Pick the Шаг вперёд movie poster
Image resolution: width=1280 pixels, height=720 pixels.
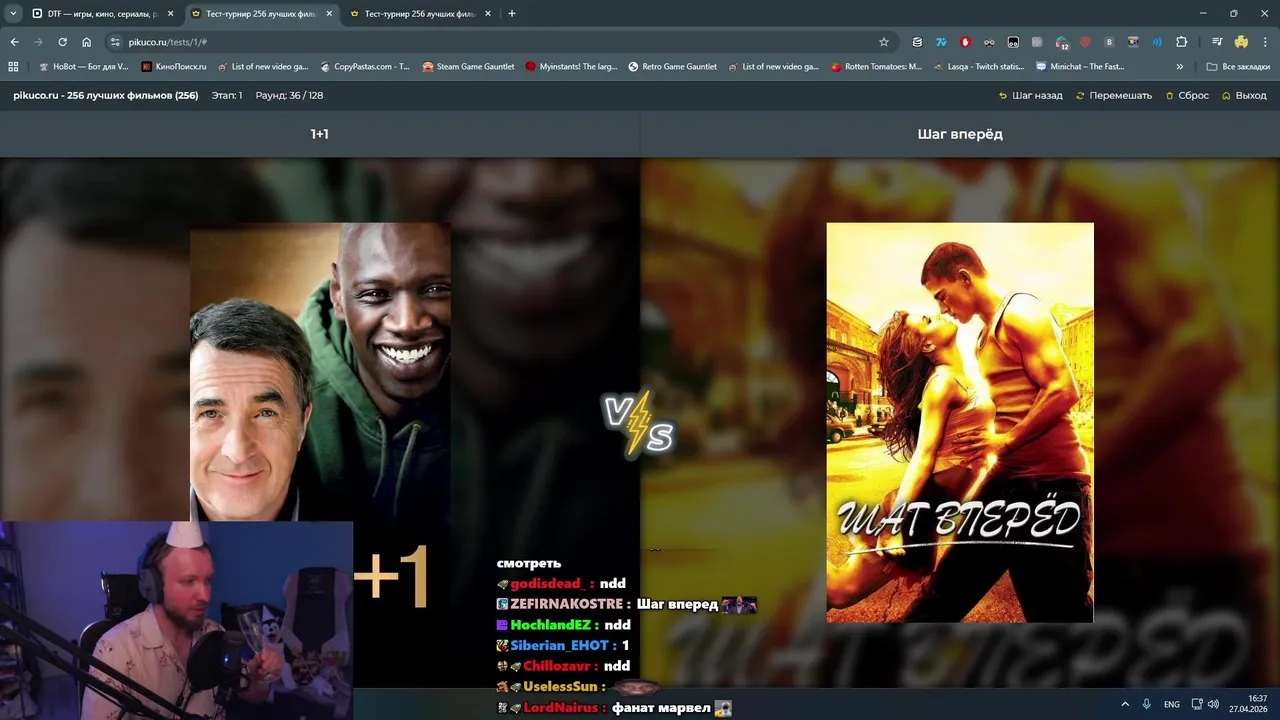tap(960, 423)
